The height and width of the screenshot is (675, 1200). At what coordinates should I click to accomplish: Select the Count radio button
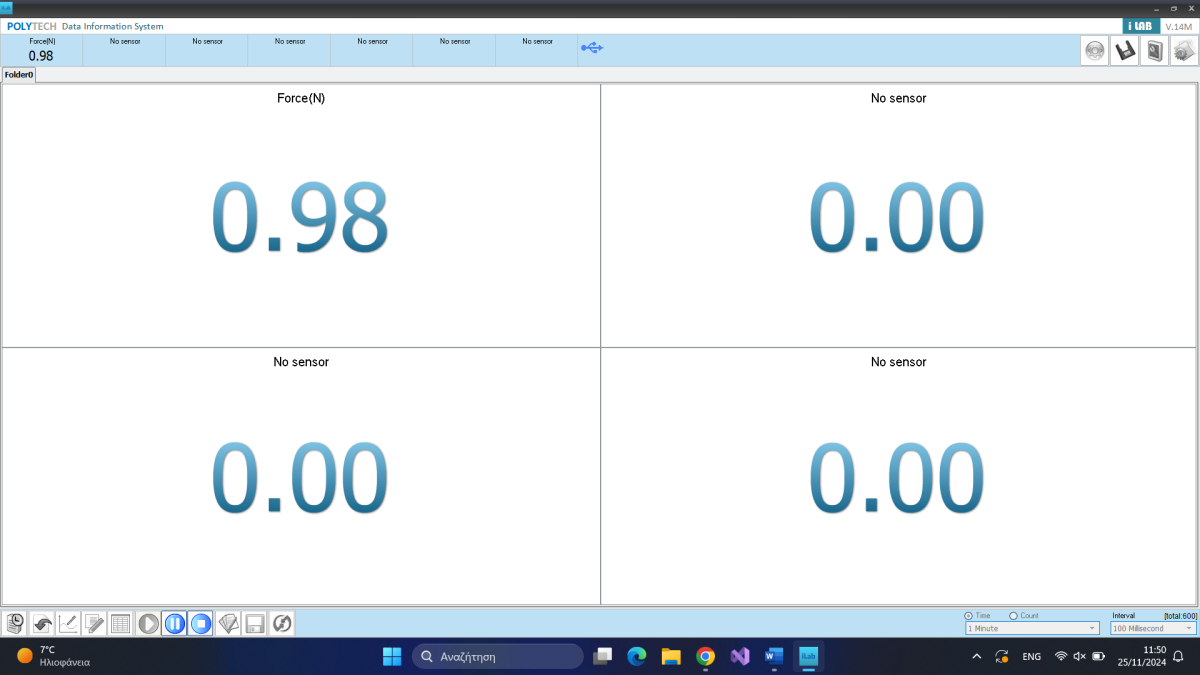click(1013, 616)
